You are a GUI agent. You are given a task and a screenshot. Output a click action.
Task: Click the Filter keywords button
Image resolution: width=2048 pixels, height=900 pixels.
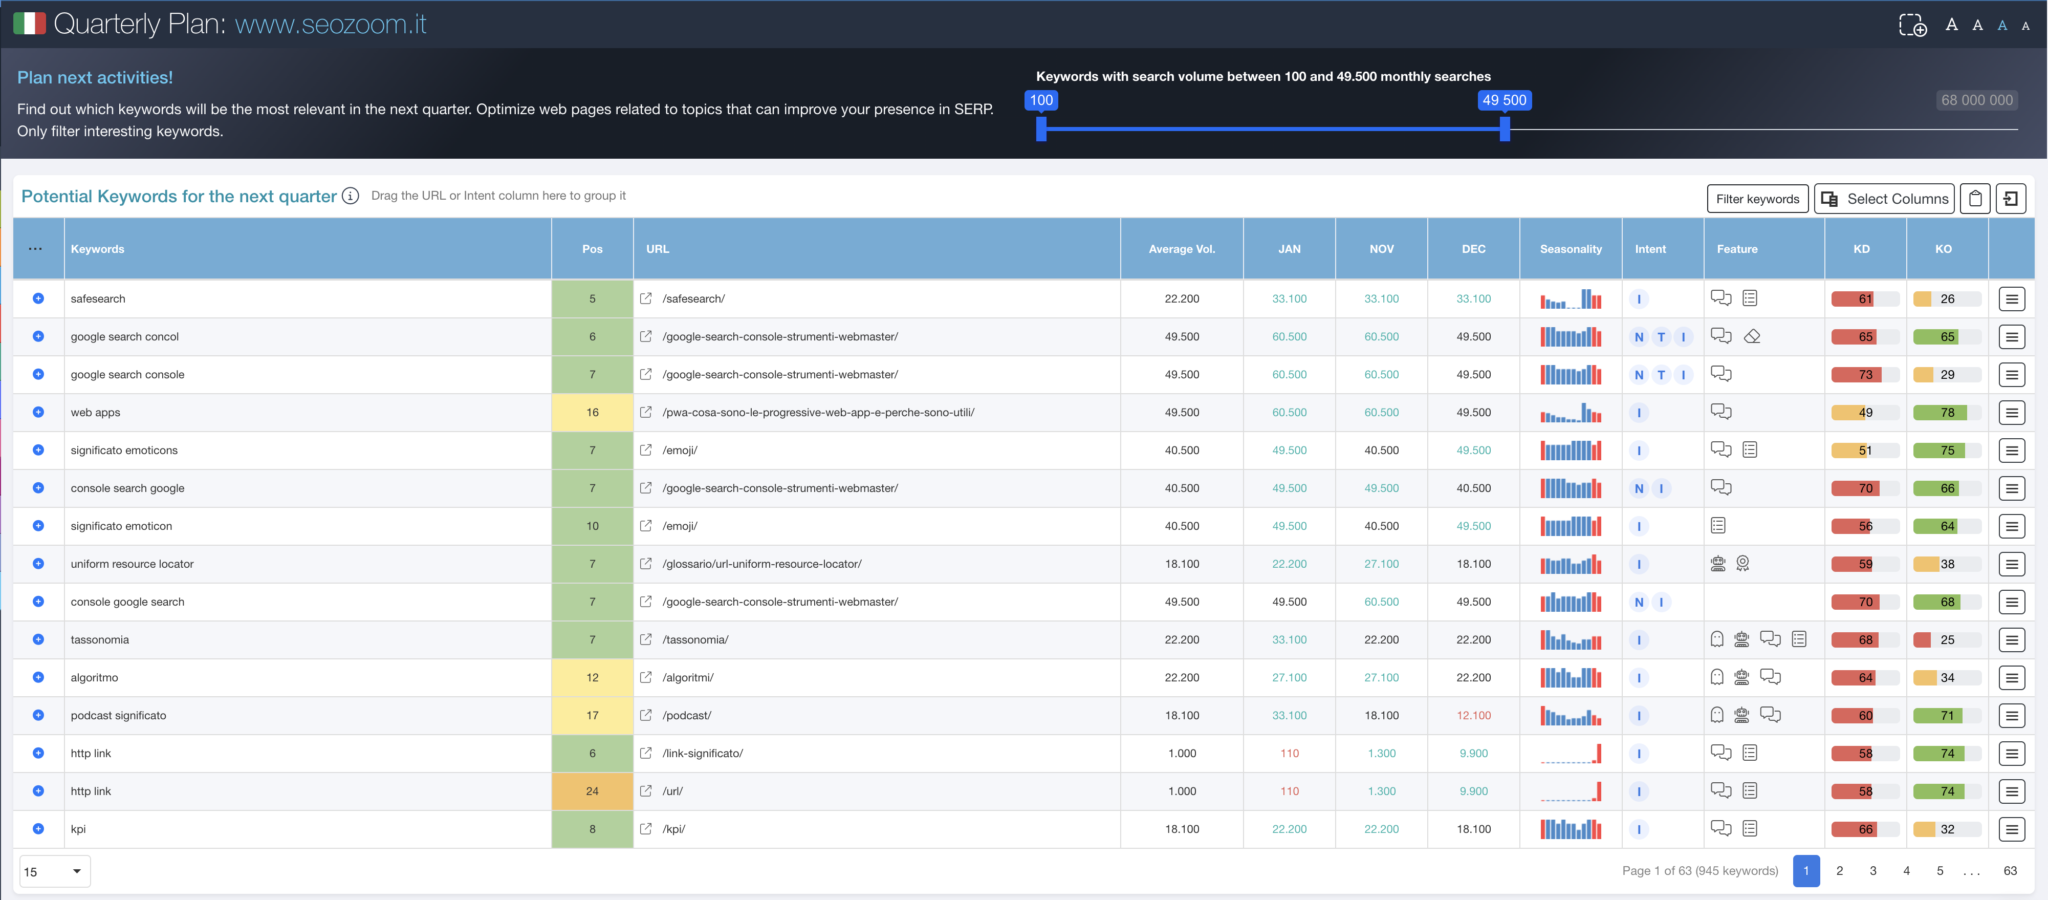click(1757, 199)
